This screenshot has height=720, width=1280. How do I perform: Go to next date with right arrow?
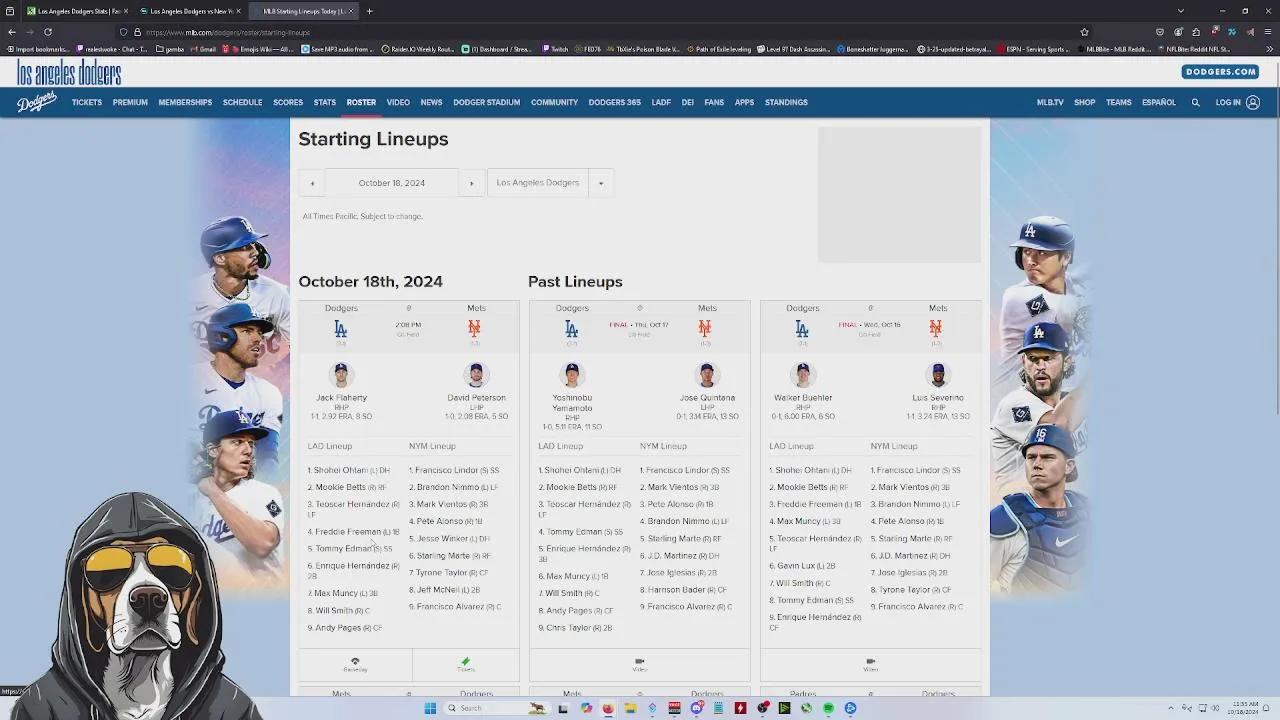pos(472,183)
